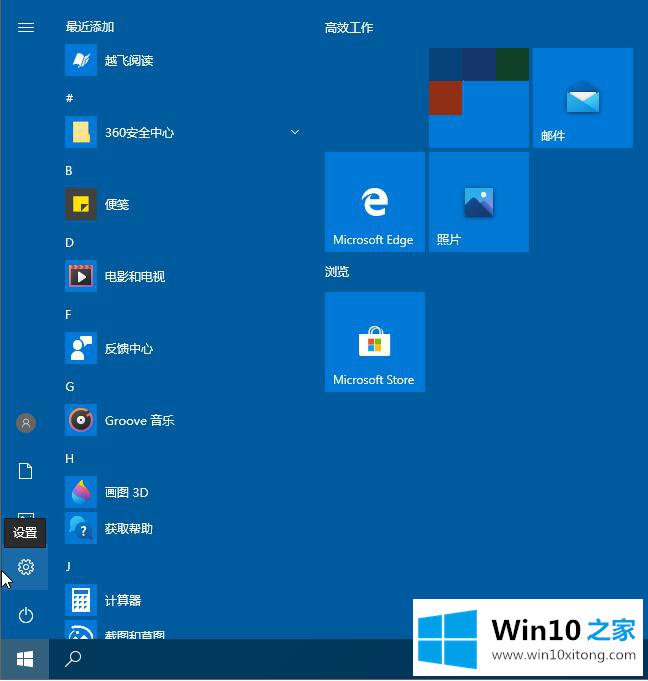Image resolution: width=648 pixels, height=681 pixels.
Task: Open the taskbar search magnifier
Action: 73,659
